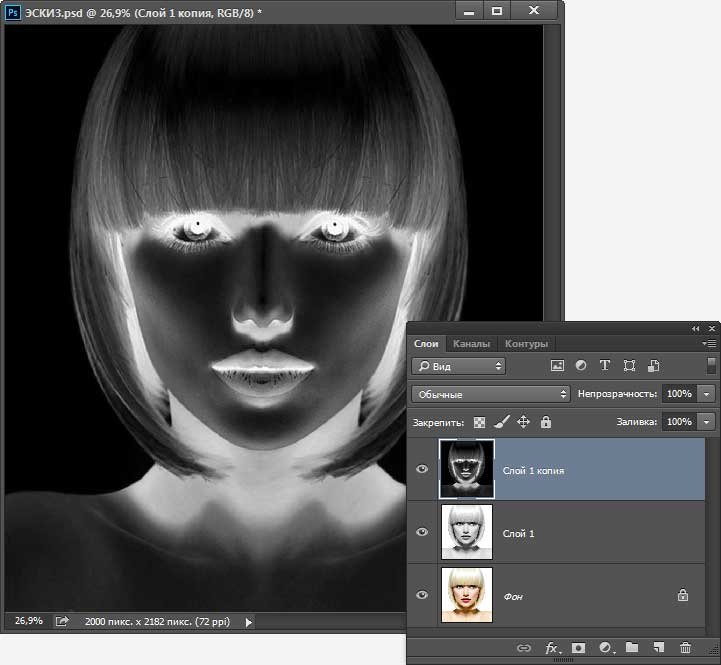Create a new layer
This screenshot has height=665, width=721.
[659, 648]
